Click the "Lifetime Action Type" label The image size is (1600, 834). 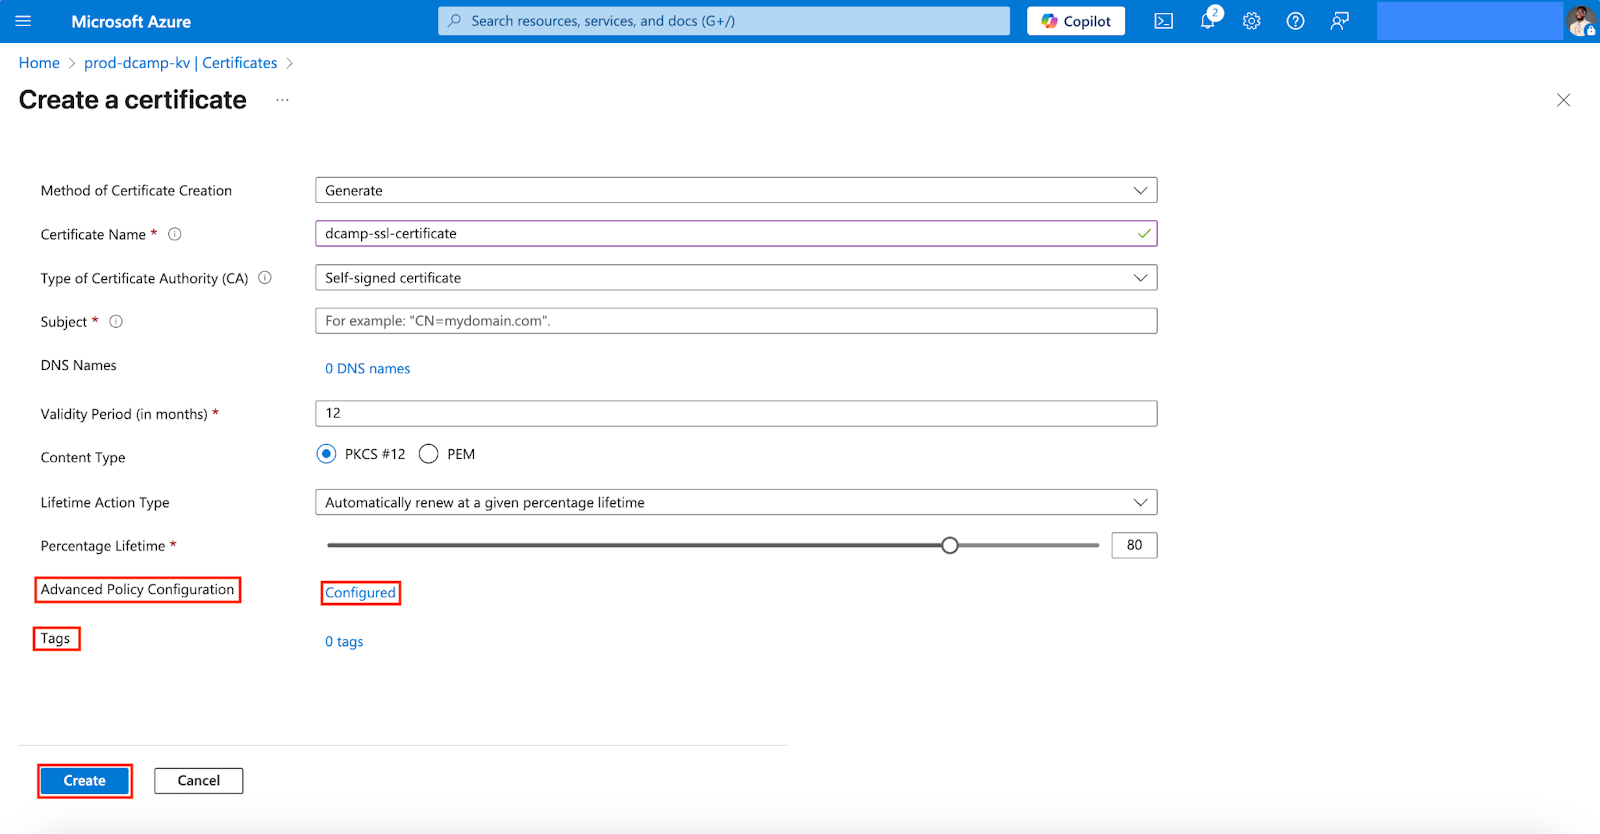coord(105,503)
